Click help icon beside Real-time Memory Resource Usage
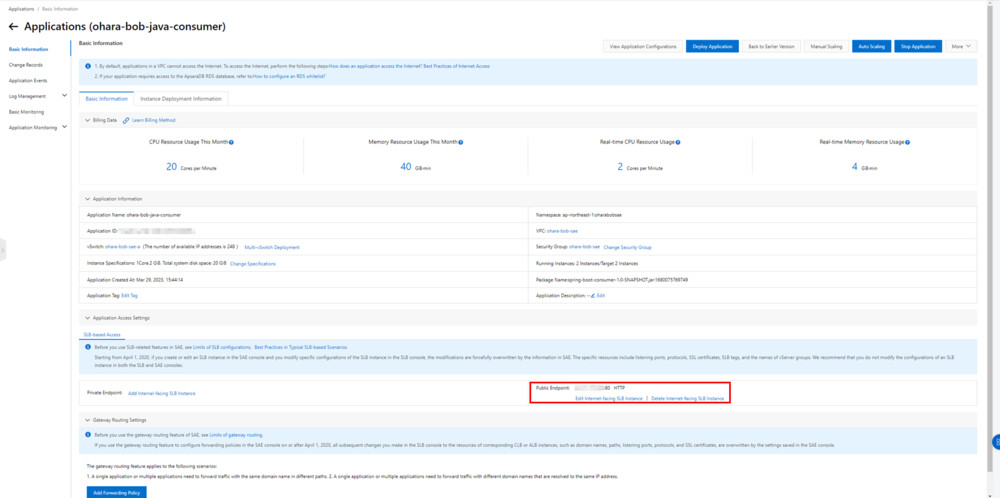The height and width of the screenshot is (498, 1000). [x=907, y=143]
